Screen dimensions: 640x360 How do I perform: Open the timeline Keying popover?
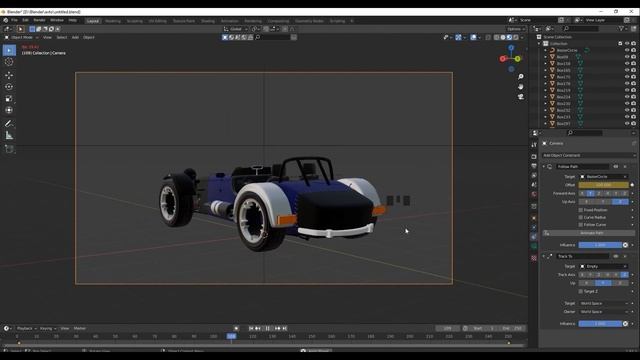(x=48, y=328)
